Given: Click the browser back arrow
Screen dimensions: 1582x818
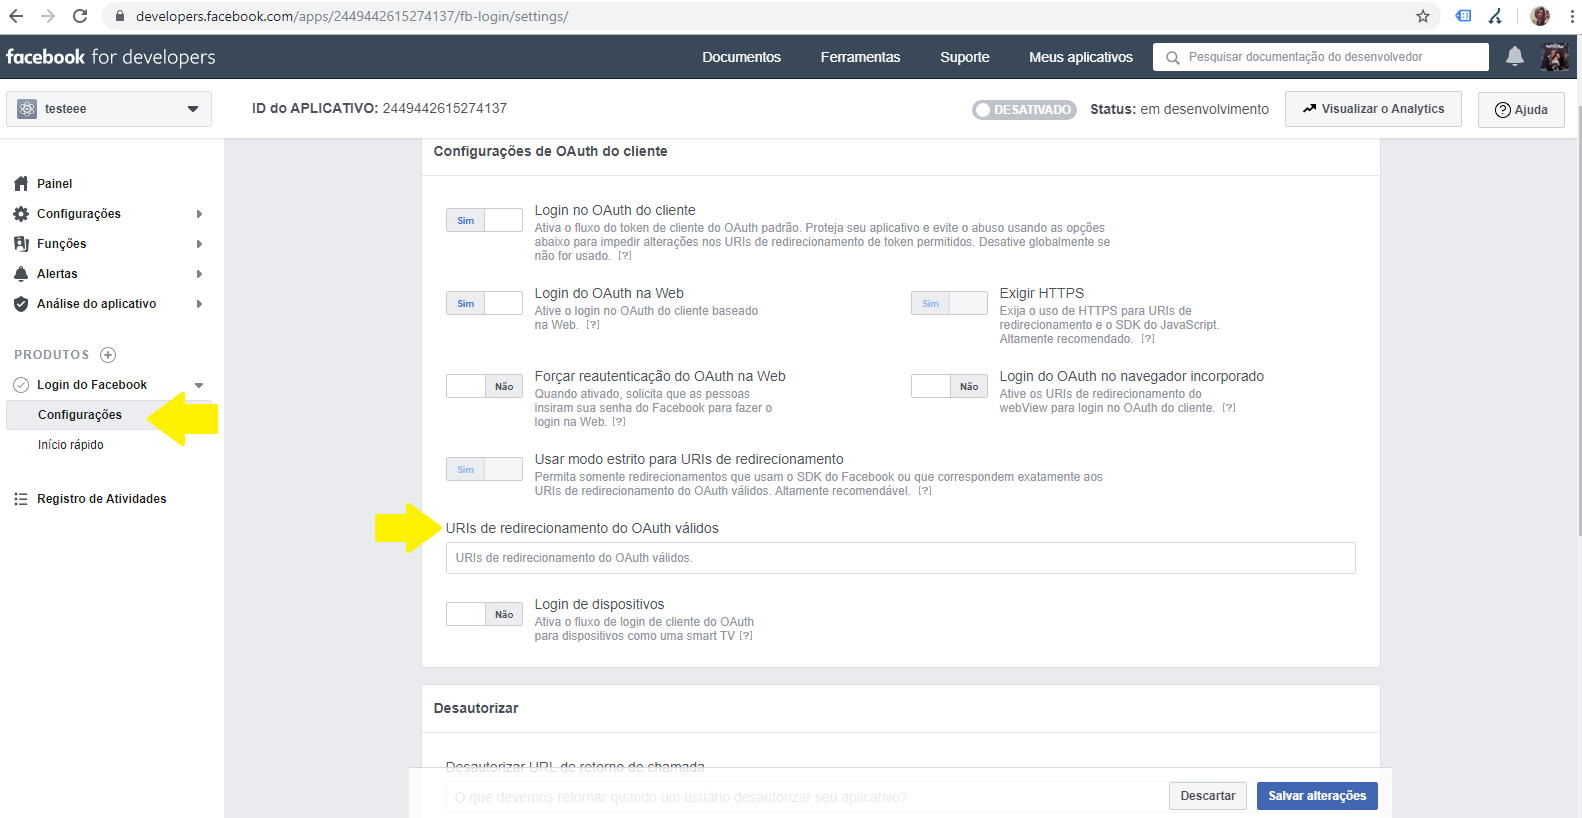Looking at the screenshot, I should [16, 16].
